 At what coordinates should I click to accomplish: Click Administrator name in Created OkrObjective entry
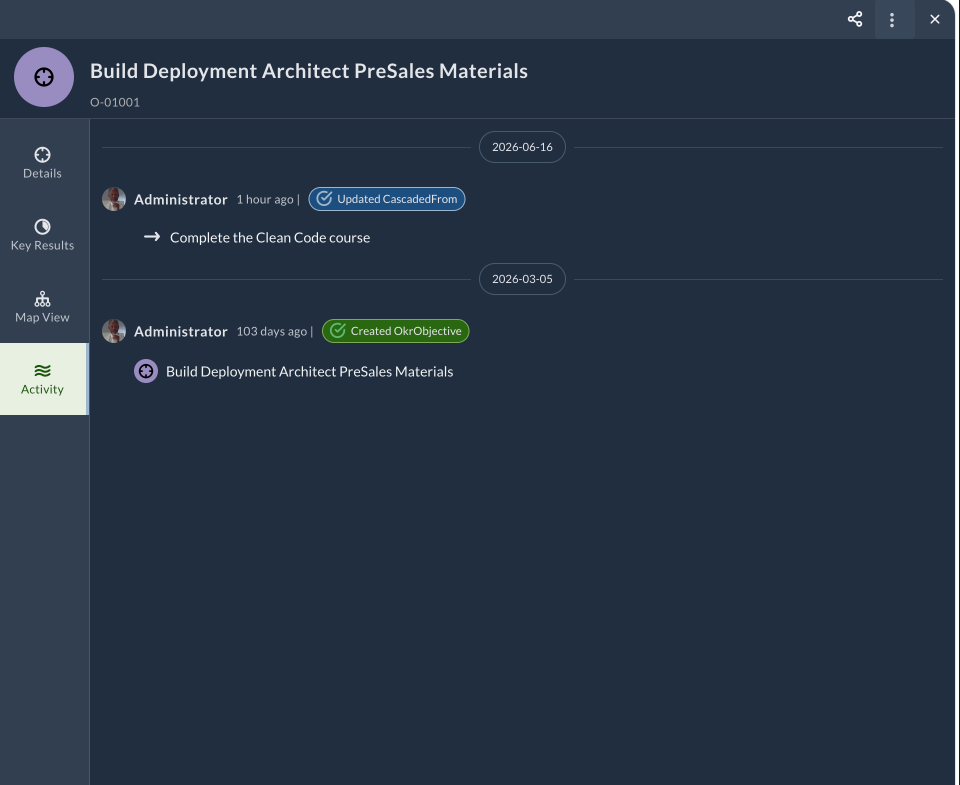(181, 332)
